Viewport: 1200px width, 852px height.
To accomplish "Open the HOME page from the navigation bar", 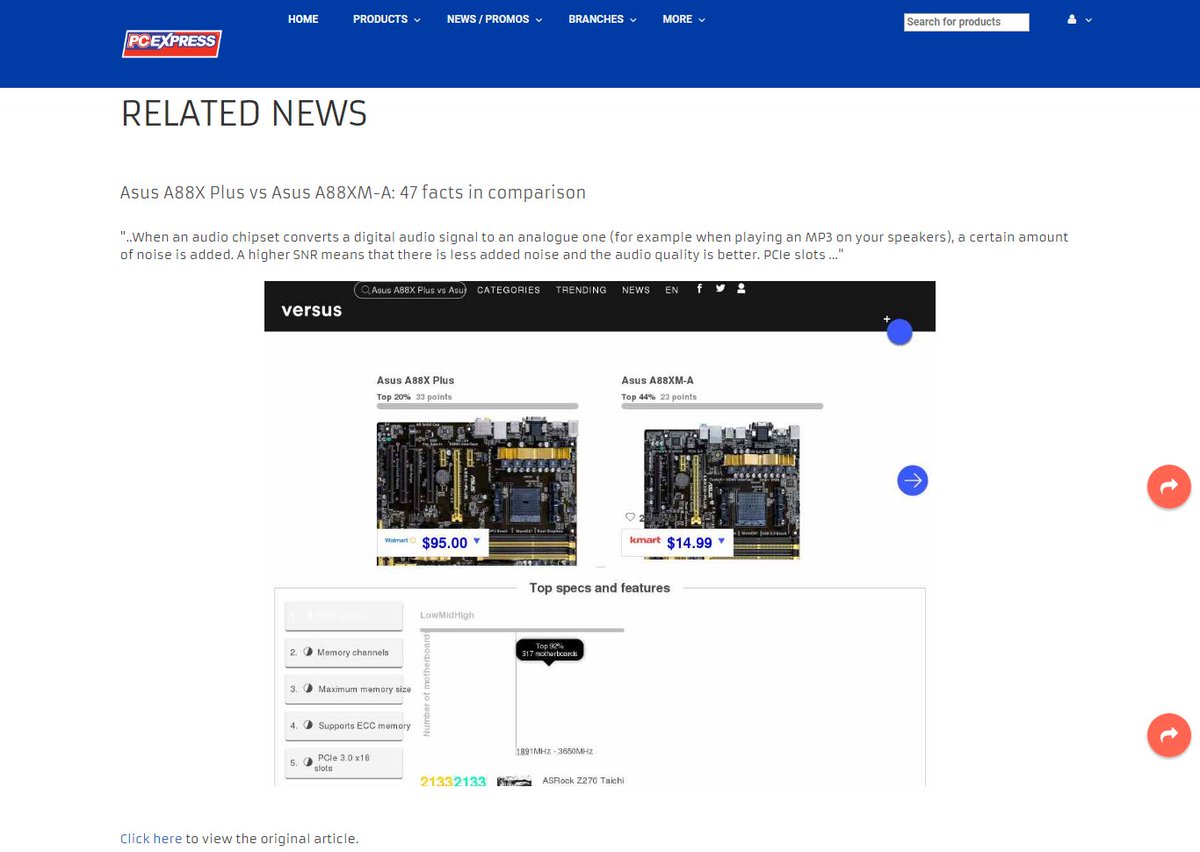I will pyautogui.click(x=303, y=18).
